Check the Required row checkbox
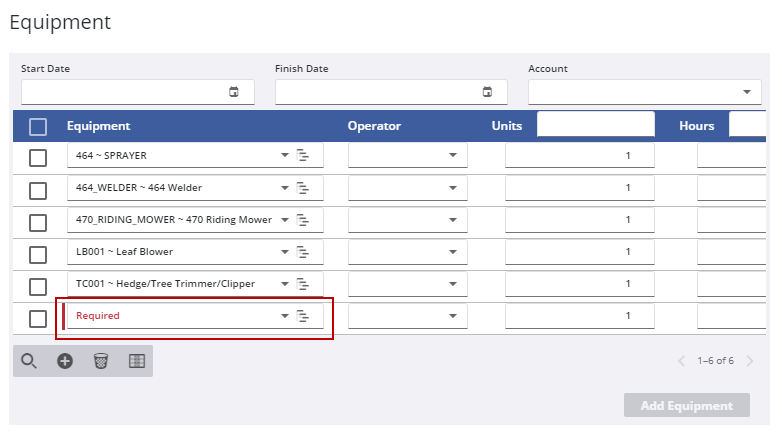The height and width of the screenshot is (436, 782). (38, 319)
